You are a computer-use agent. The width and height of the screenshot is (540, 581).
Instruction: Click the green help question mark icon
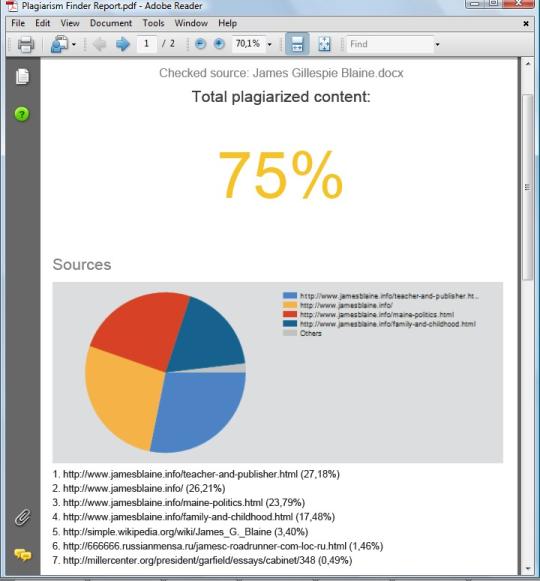pyautogui.click(x=22, y=114)
